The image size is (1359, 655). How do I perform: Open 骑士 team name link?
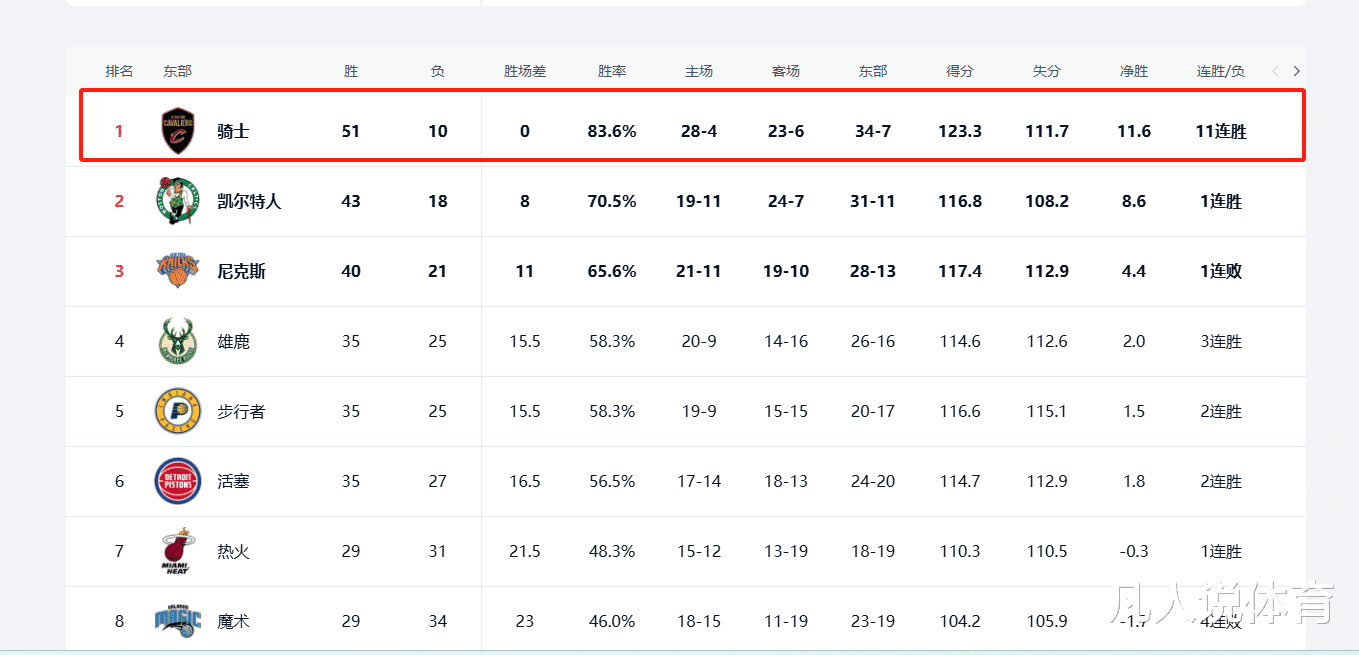233,131
